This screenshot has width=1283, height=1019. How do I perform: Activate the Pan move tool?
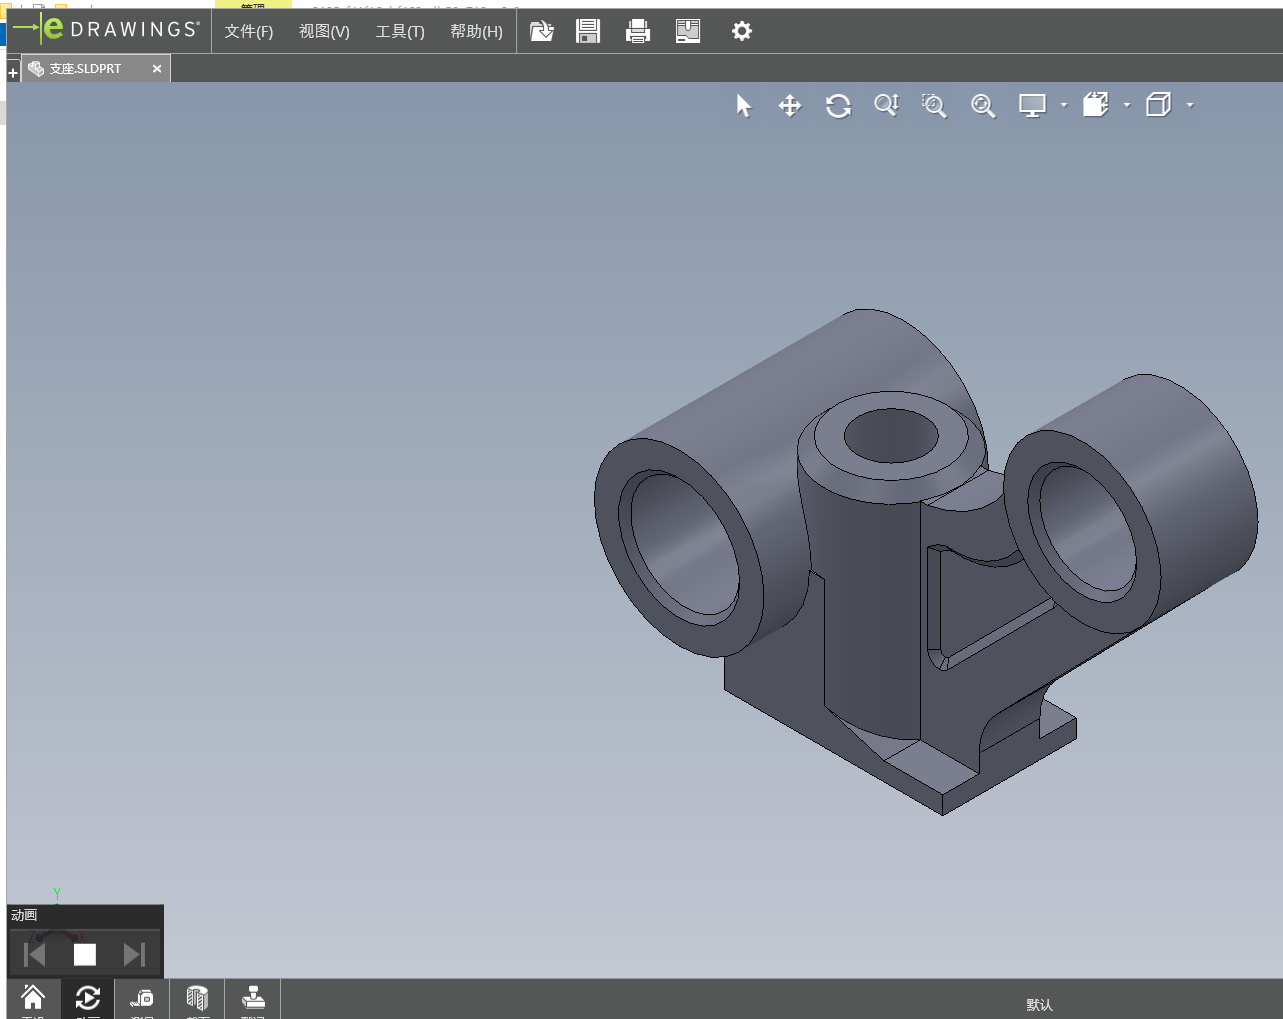(790, 106)
